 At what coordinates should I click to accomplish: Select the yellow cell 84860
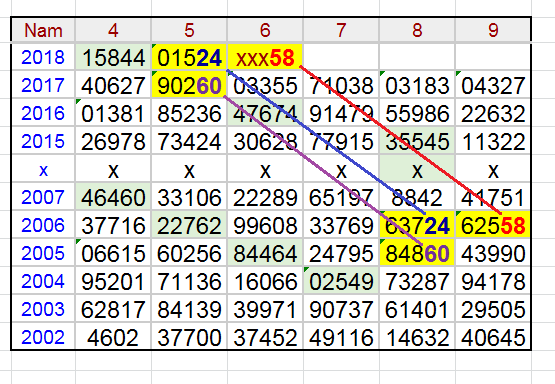[x=417, y=253]
